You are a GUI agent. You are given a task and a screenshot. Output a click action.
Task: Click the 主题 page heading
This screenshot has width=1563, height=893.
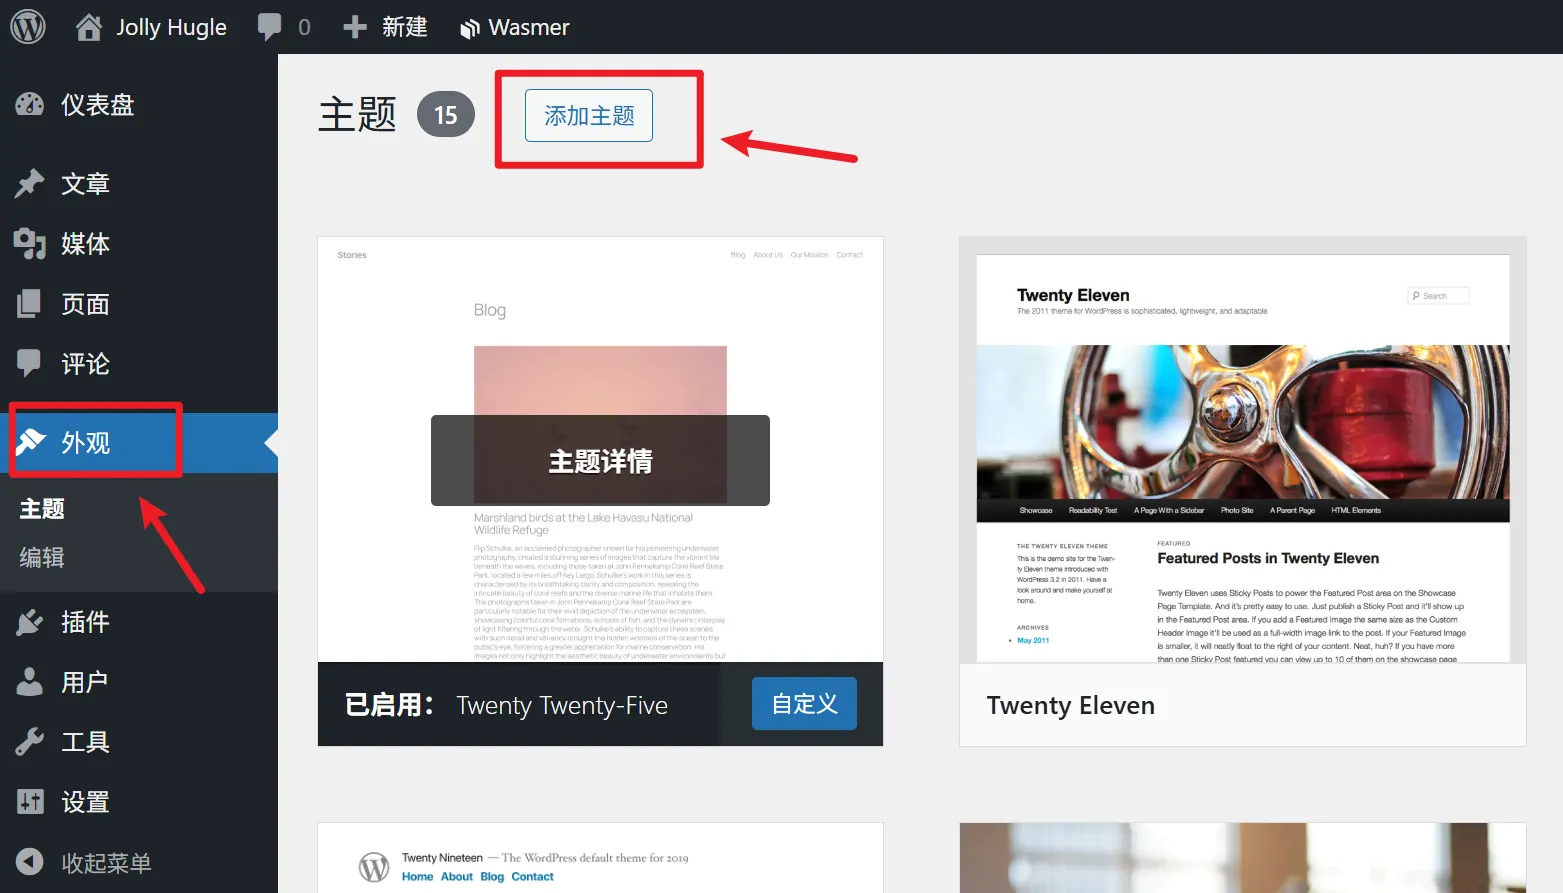pyautogui.click(x=358, y=115)
